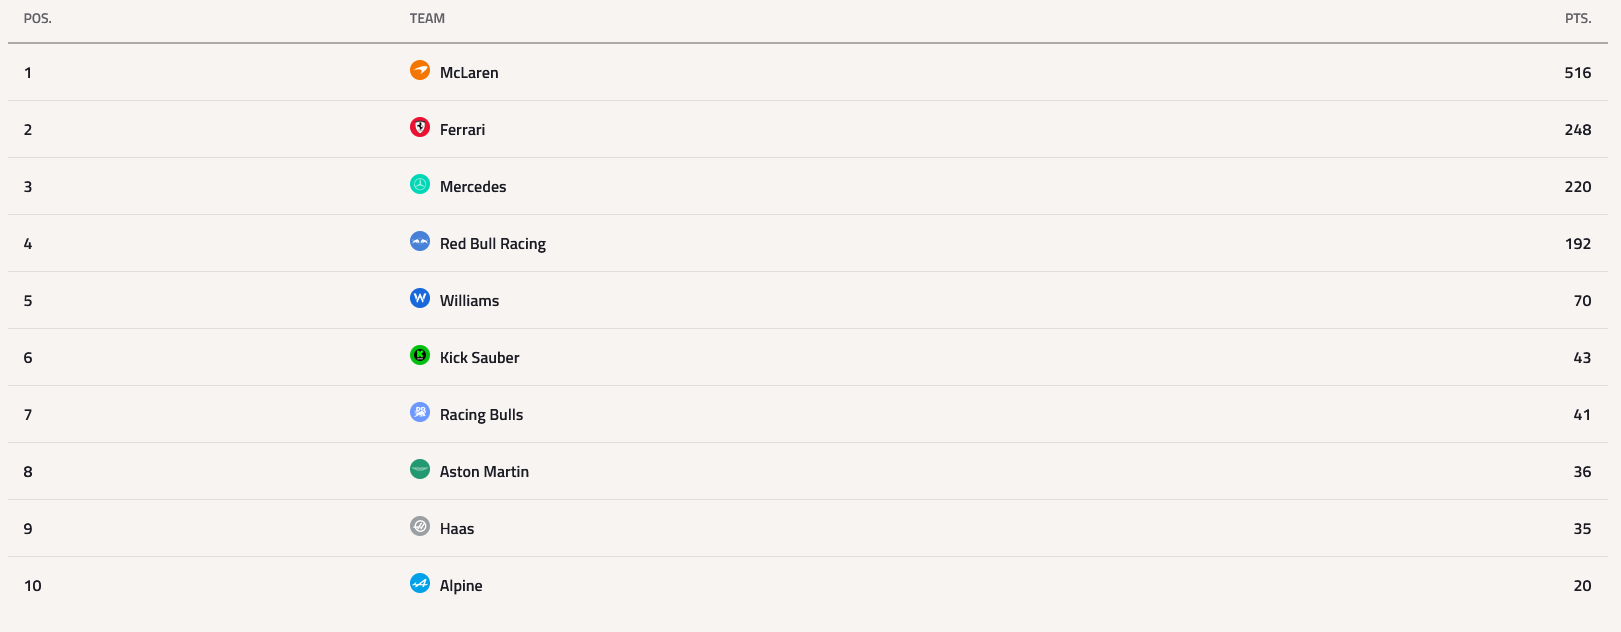The image size is (1621, 632).
Task: Open the Ferrari team link
Action: point(462,130)
